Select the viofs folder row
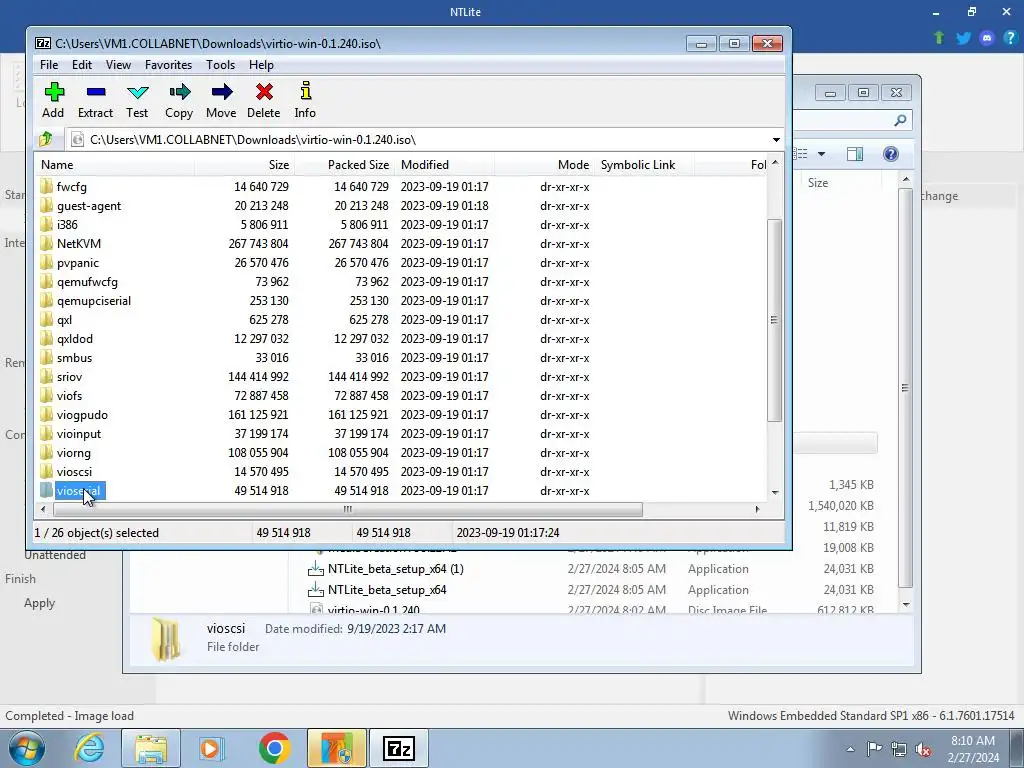1024x768 pixels. 401,395
